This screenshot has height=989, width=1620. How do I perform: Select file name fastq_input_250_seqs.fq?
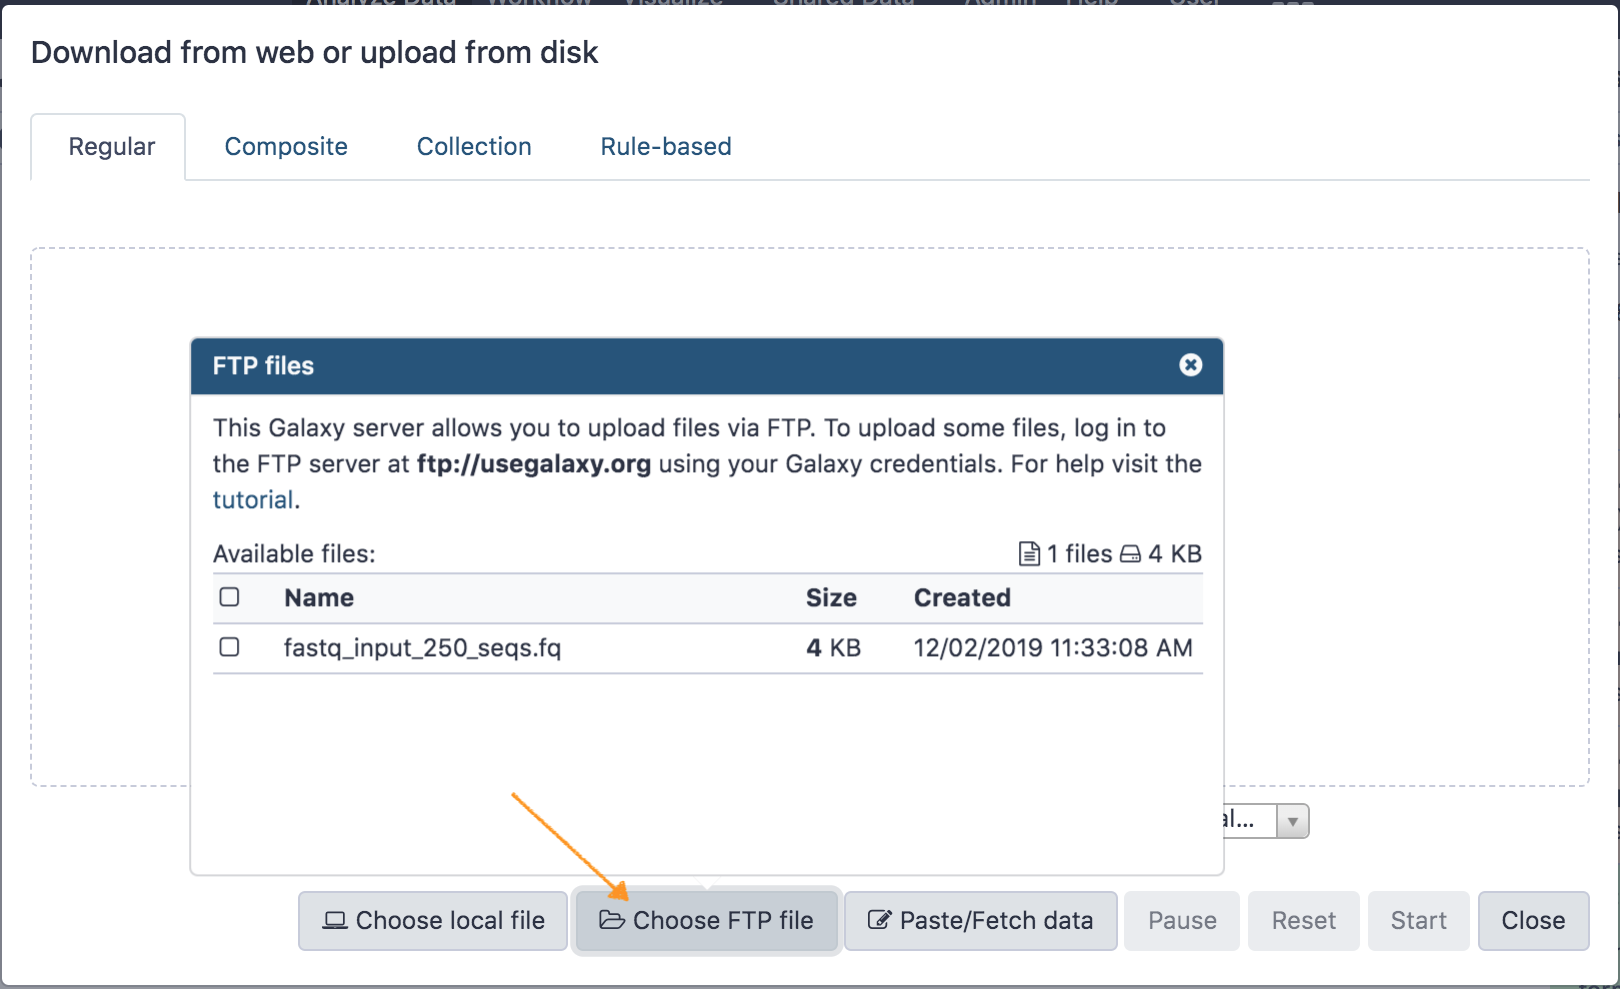pyautogui.click(x=422, y=648)
